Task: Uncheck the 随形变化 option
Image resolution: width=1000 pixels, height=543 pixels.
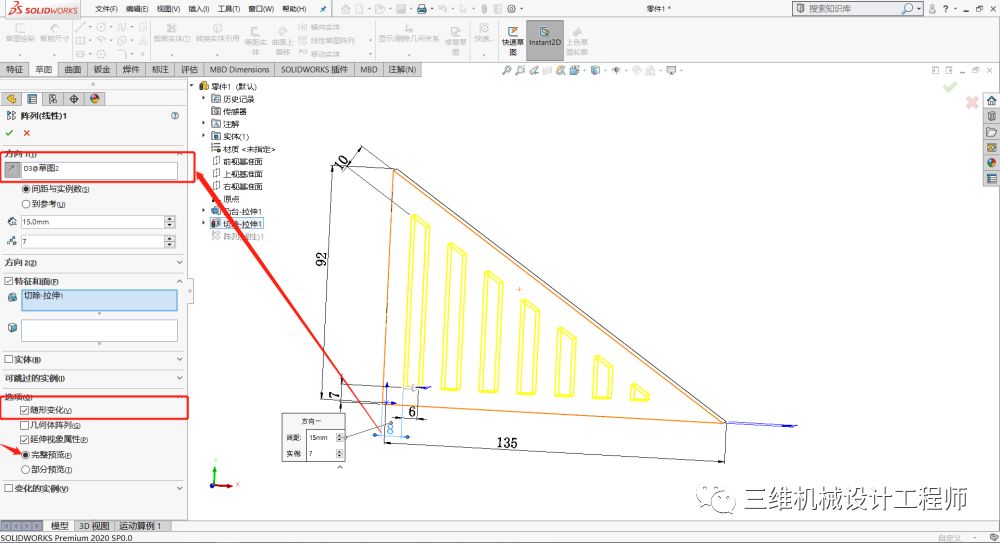Action: [x=24, y=410]
